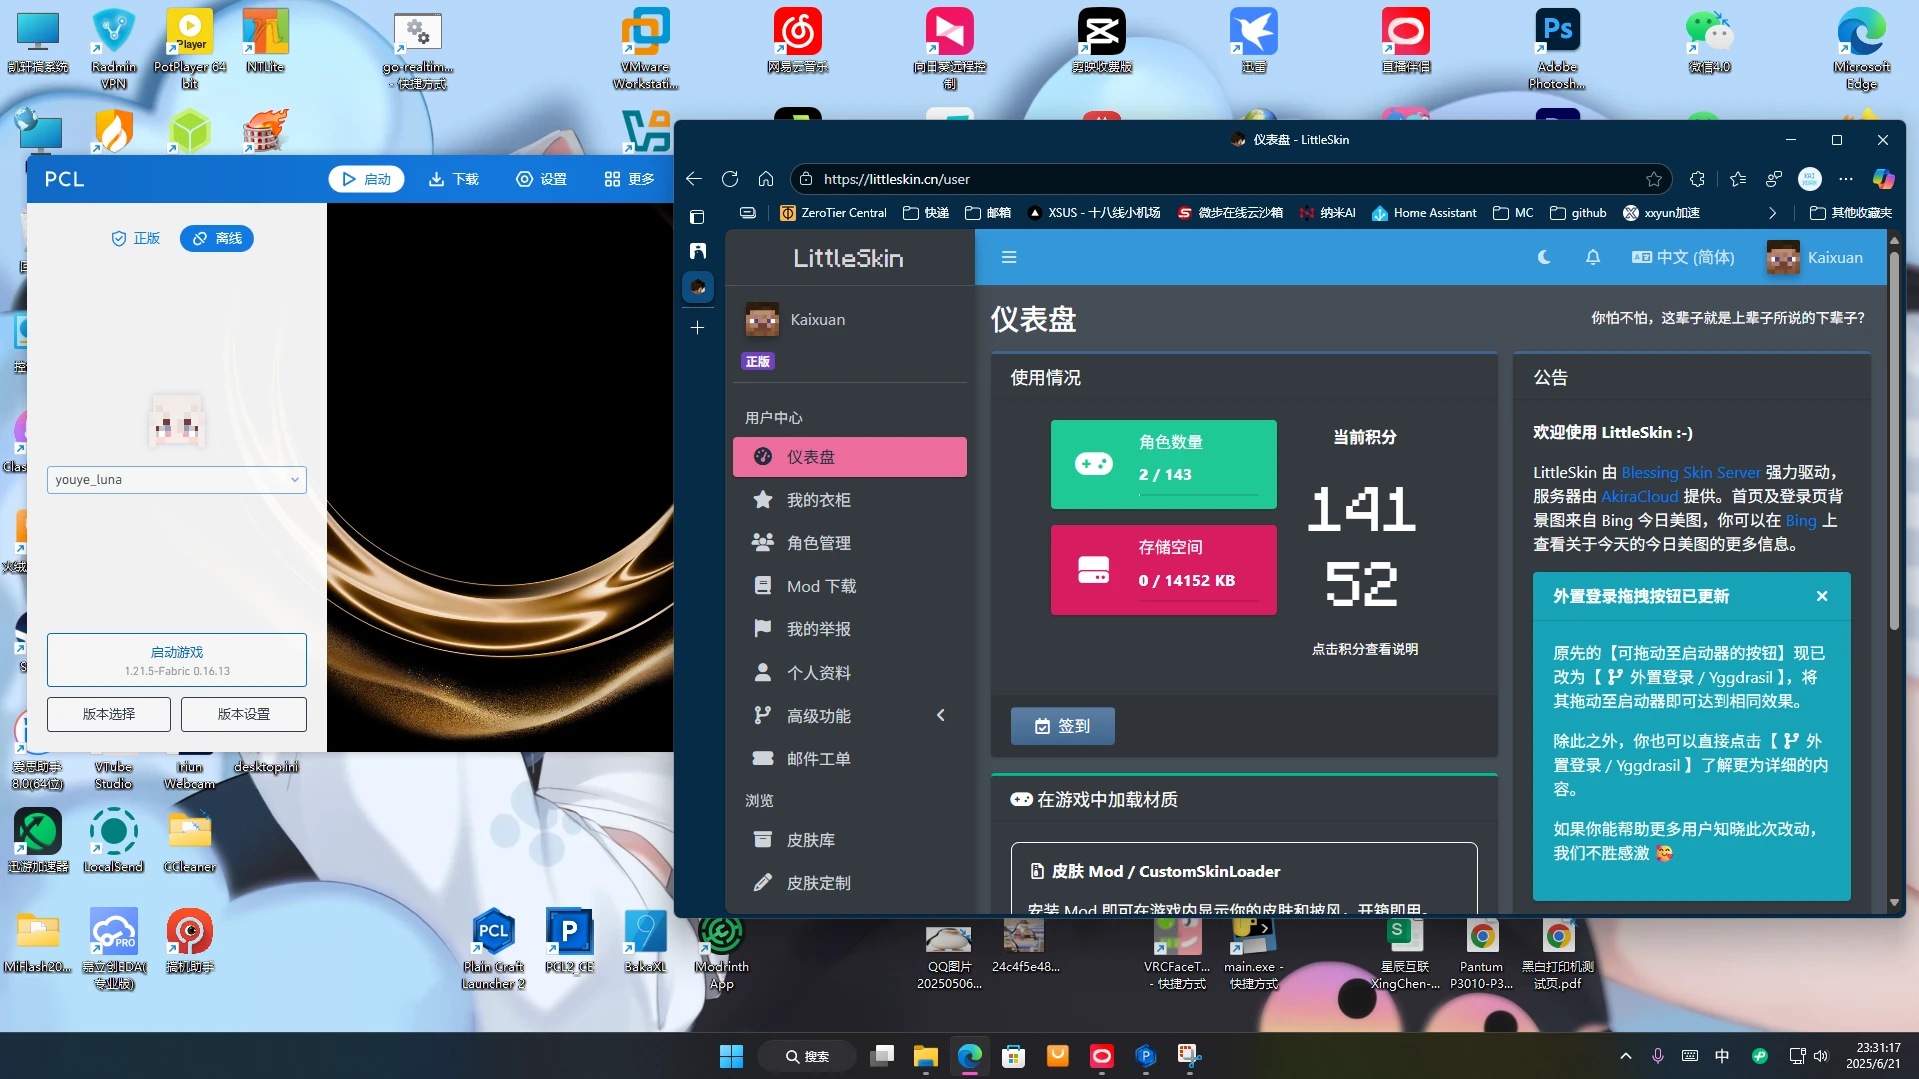
Task: Click the 签到 check-in button
Action: pos(1062,725)
